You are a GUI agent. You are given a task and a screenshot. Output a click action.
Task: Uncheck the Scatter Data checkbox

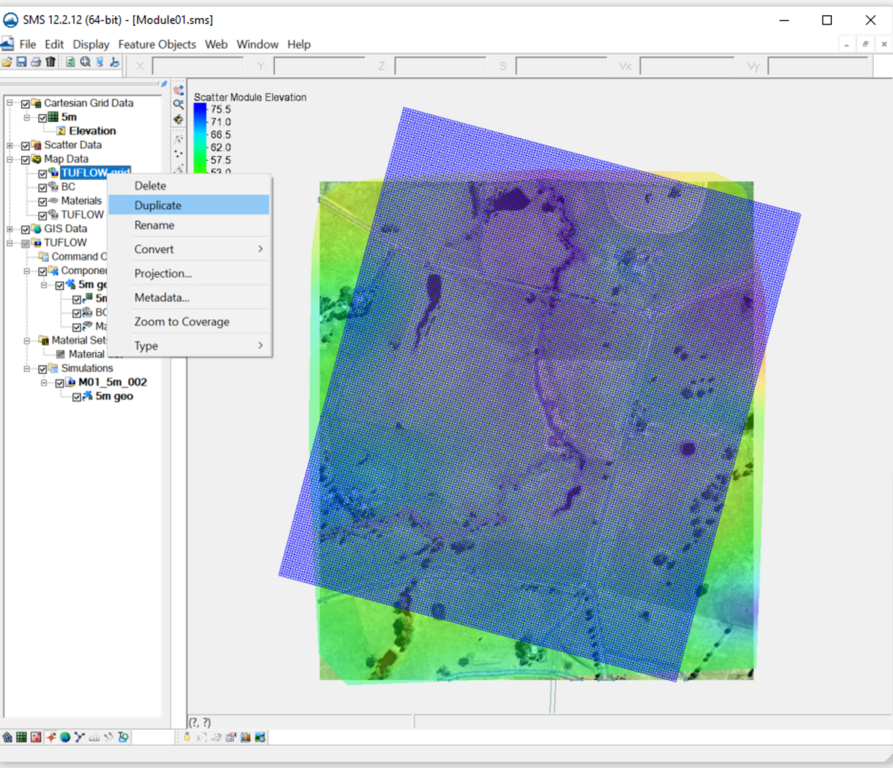(x=26, y=145)
